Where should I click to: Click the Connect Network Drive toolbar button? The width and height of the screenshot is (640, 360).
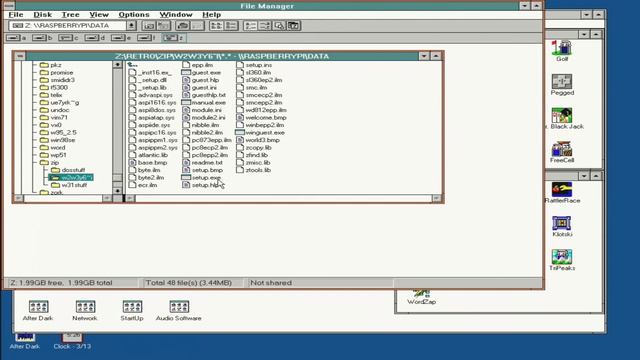point(149,26)
